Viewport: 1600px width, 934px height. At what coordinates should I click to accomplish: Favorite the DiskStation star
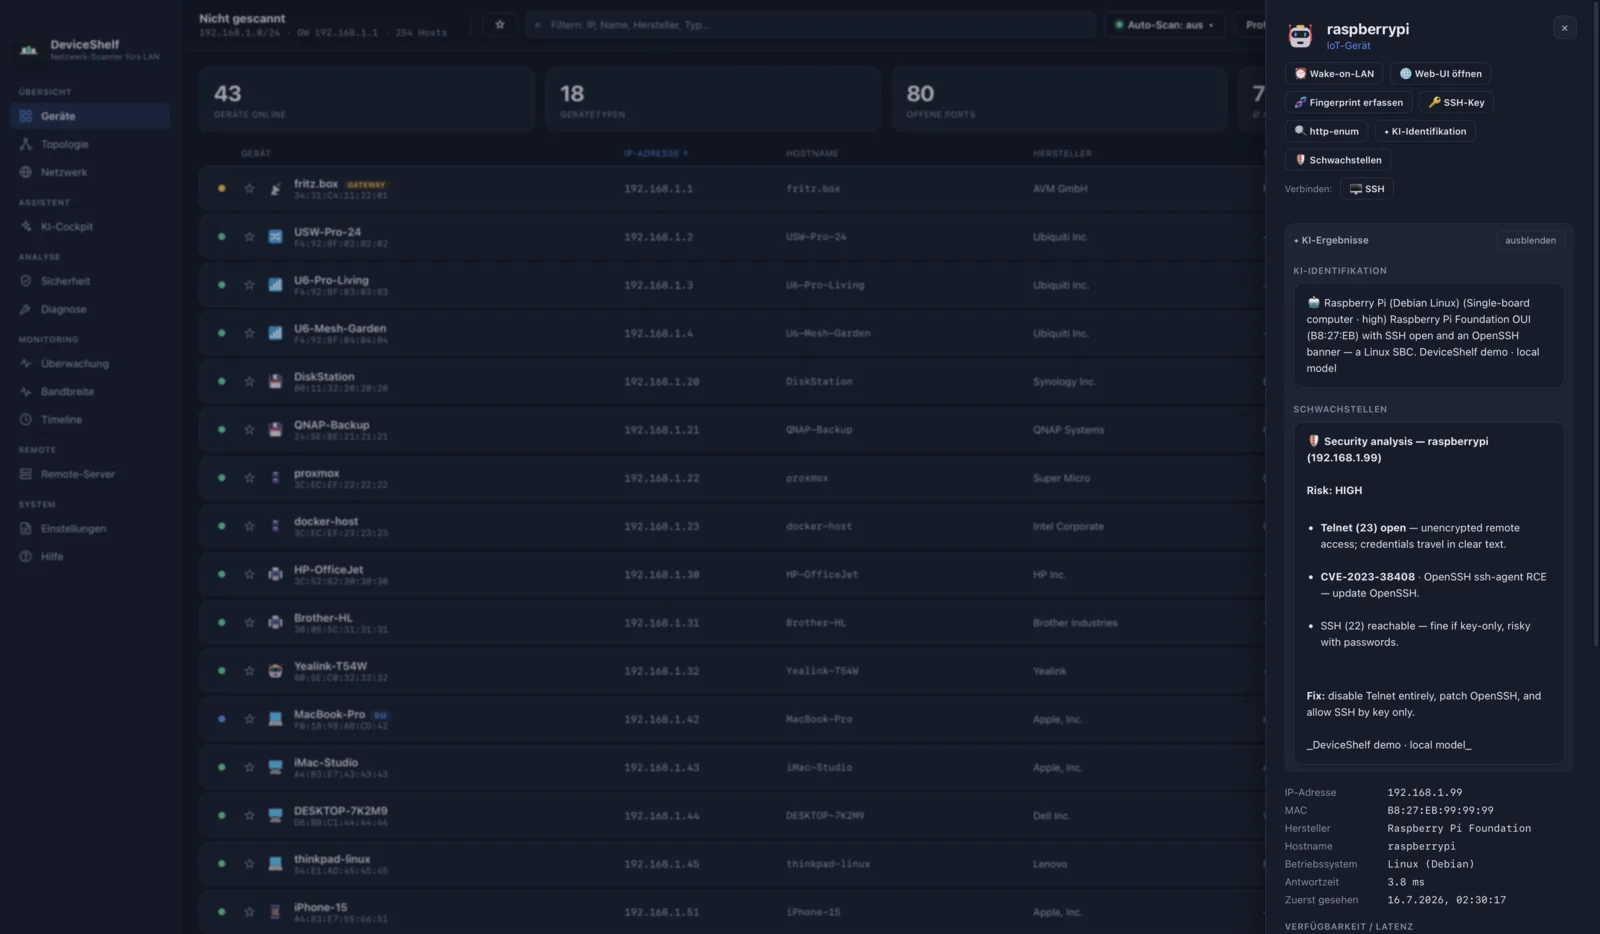249,382
